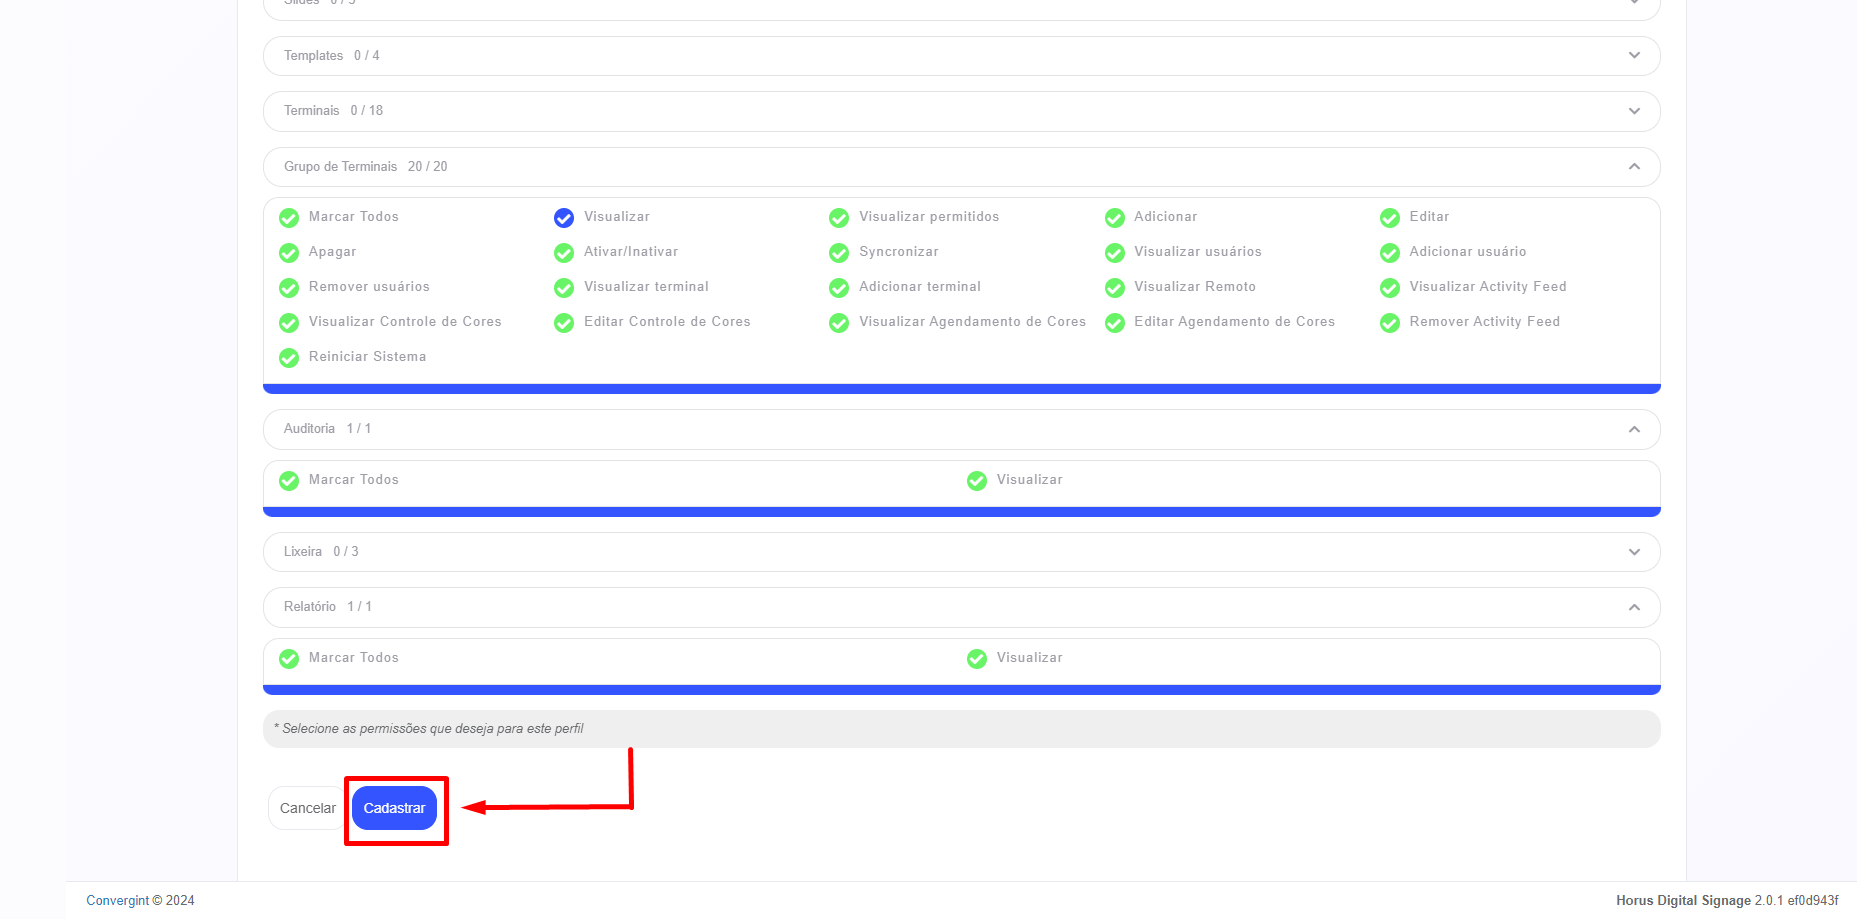This screenshot has height=919, width=1857.
Task: Toggle the Editar Controle de Cores check icon
Action: pyautogui.click(x=564, y=323)
